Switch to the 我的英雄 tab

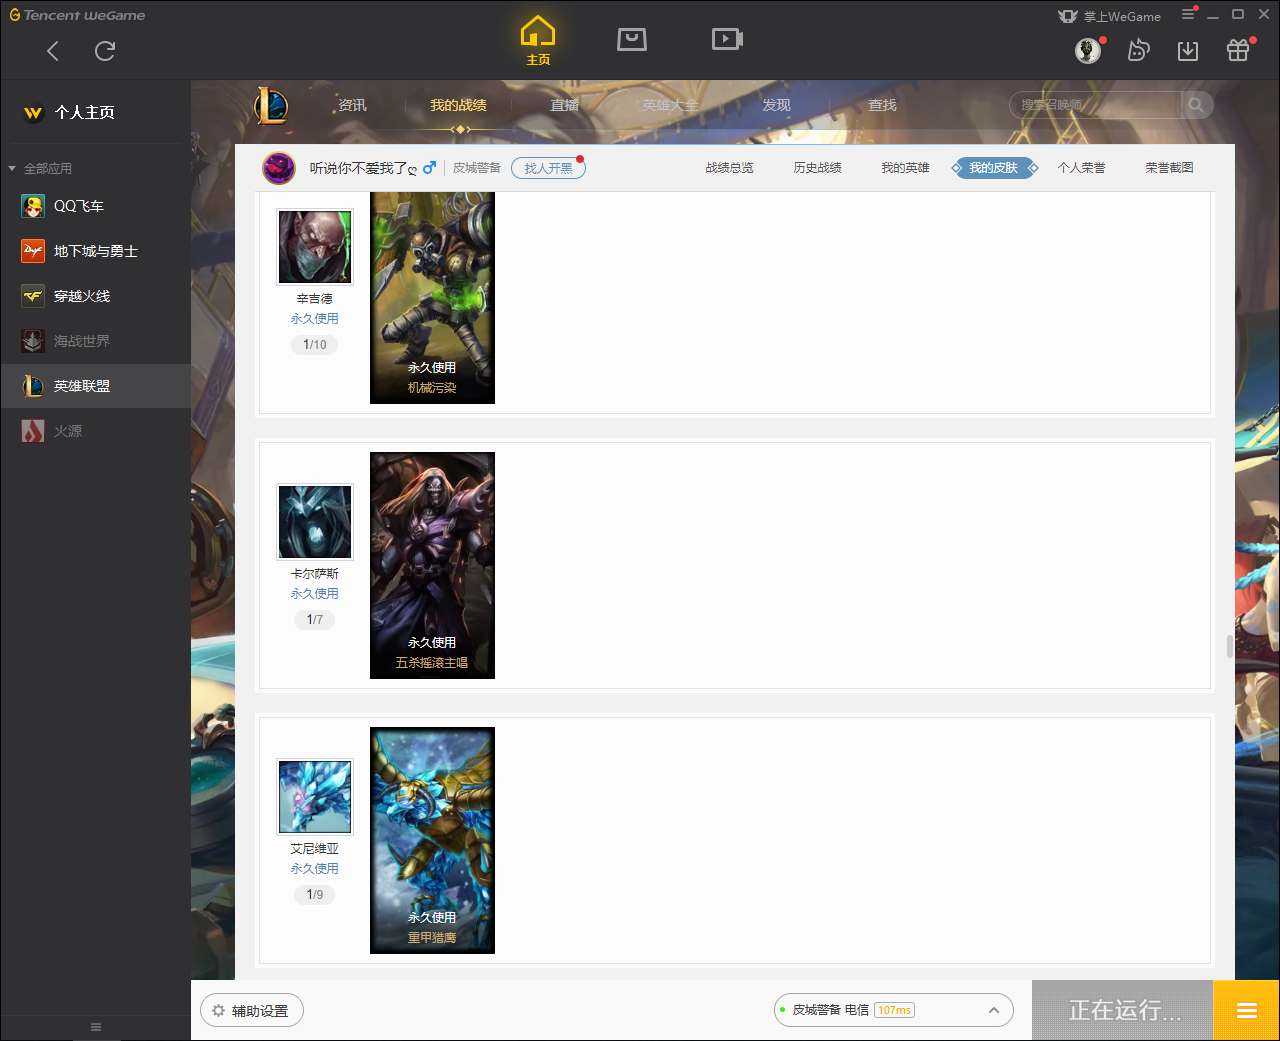coord(905,168)
